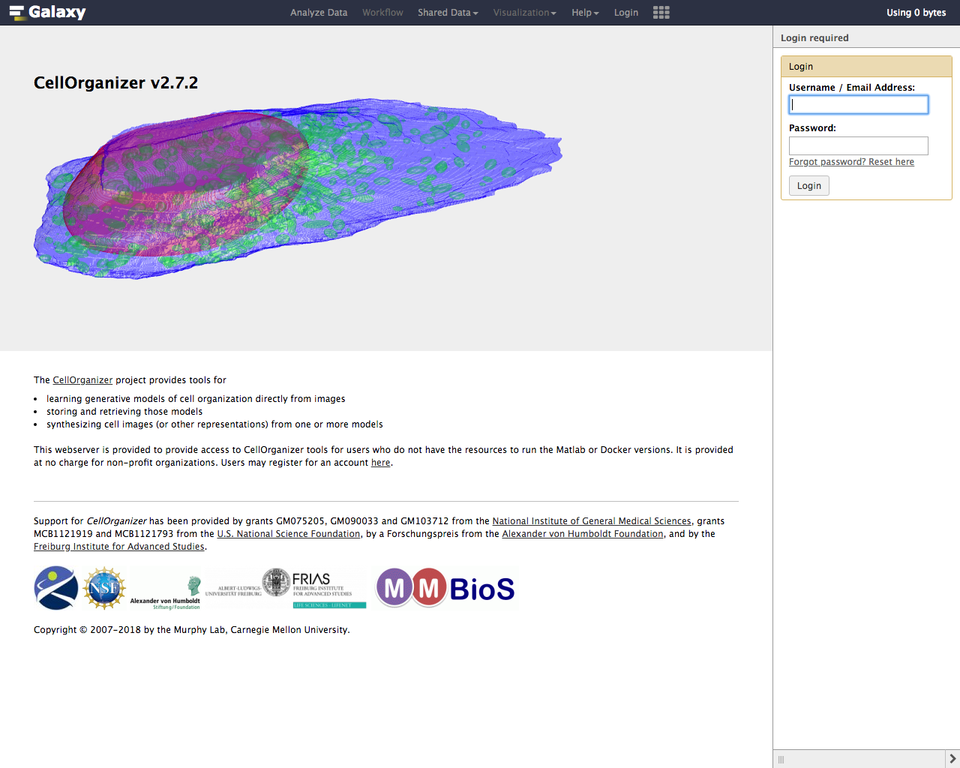The width and height of the screenshot is (960, 768).
Task: Collapse right panel with bottom arrow icon
Action: pos(953,759)
